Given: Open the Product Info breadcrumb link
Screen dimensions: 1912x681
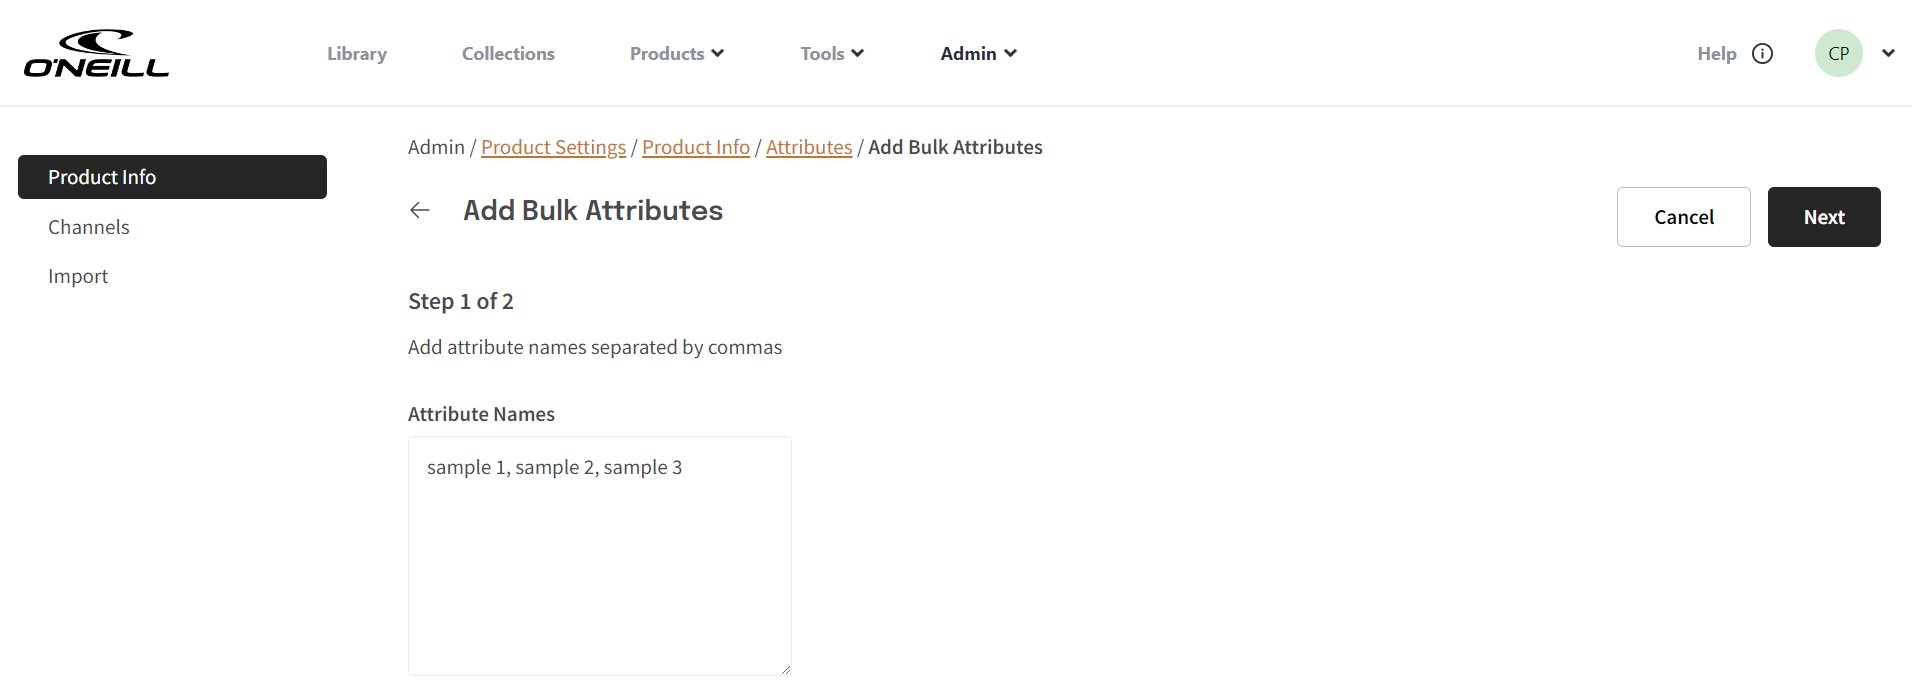Looking at the screenshot, I should pyautogui.click(x=696, y=147).
